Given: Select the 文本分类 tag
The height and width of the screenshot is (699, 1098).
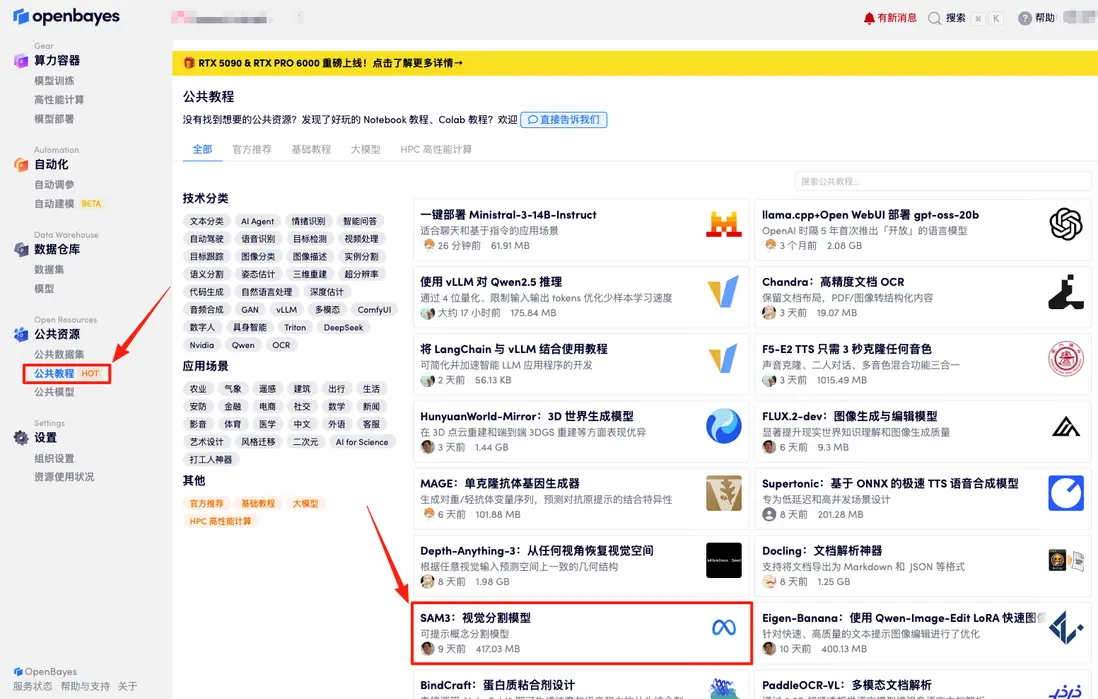Looking at the screenshot, I should [207, 221].
